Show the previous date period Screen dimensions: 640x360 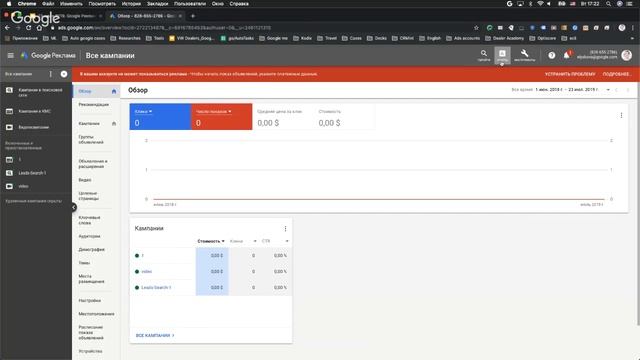click(617, 89)
